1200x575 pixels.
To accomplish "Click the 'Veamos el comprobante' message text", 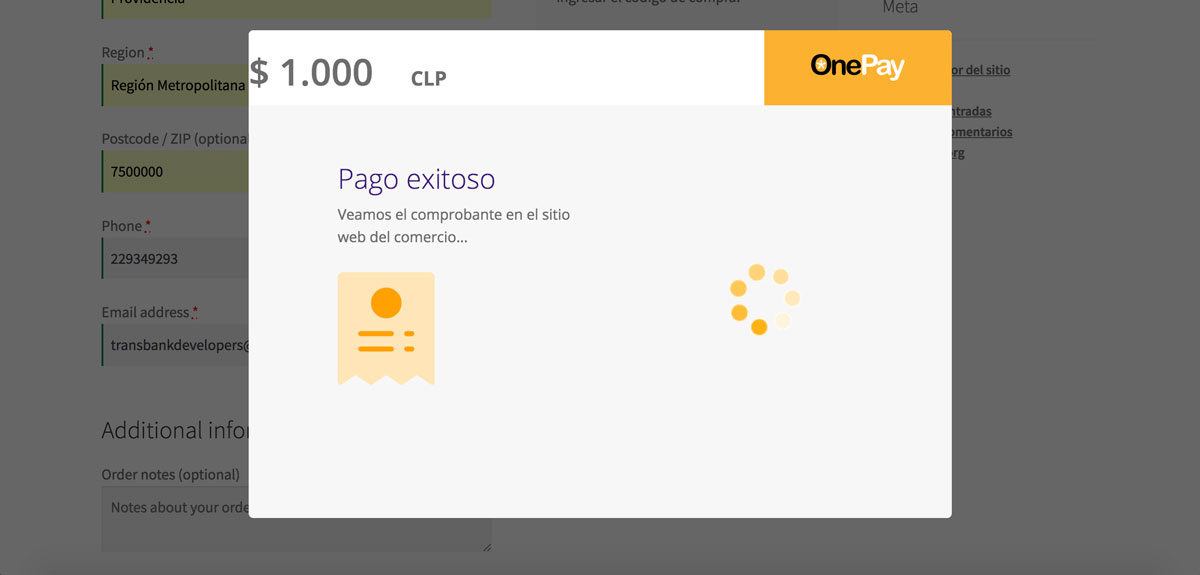I will click(x=454, y=226).
